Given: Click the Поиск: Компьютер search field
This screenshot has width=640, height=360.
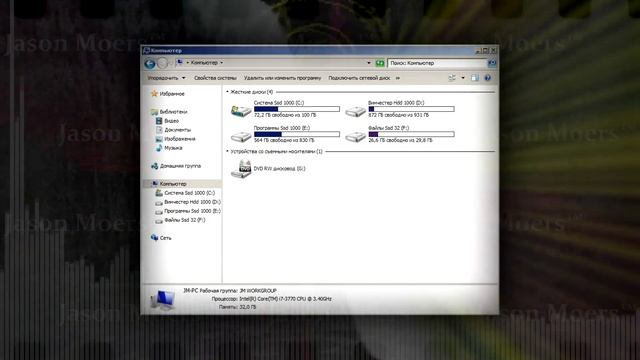Looking at the screenshot, I should tap(437, 63).
